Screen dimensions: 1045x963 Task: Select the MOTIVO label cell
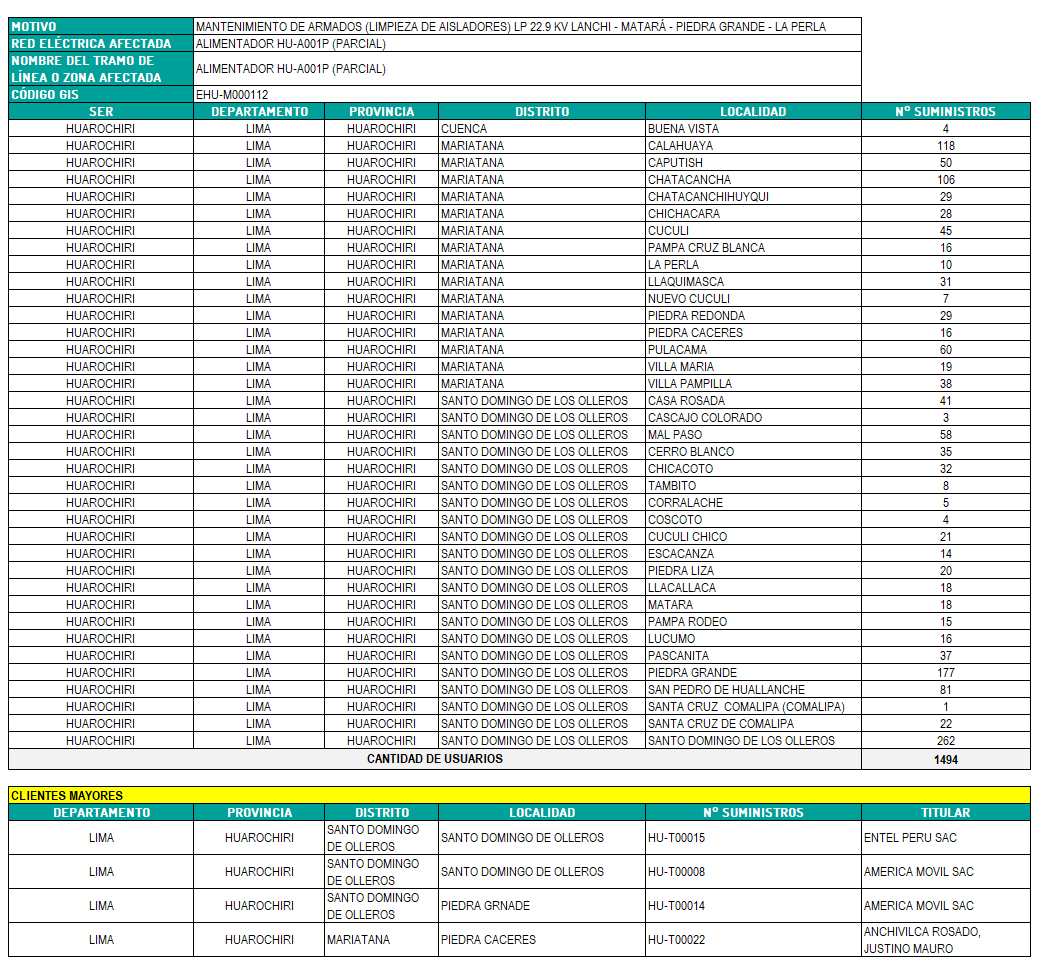pyautogui.click(x=100, y=26)
